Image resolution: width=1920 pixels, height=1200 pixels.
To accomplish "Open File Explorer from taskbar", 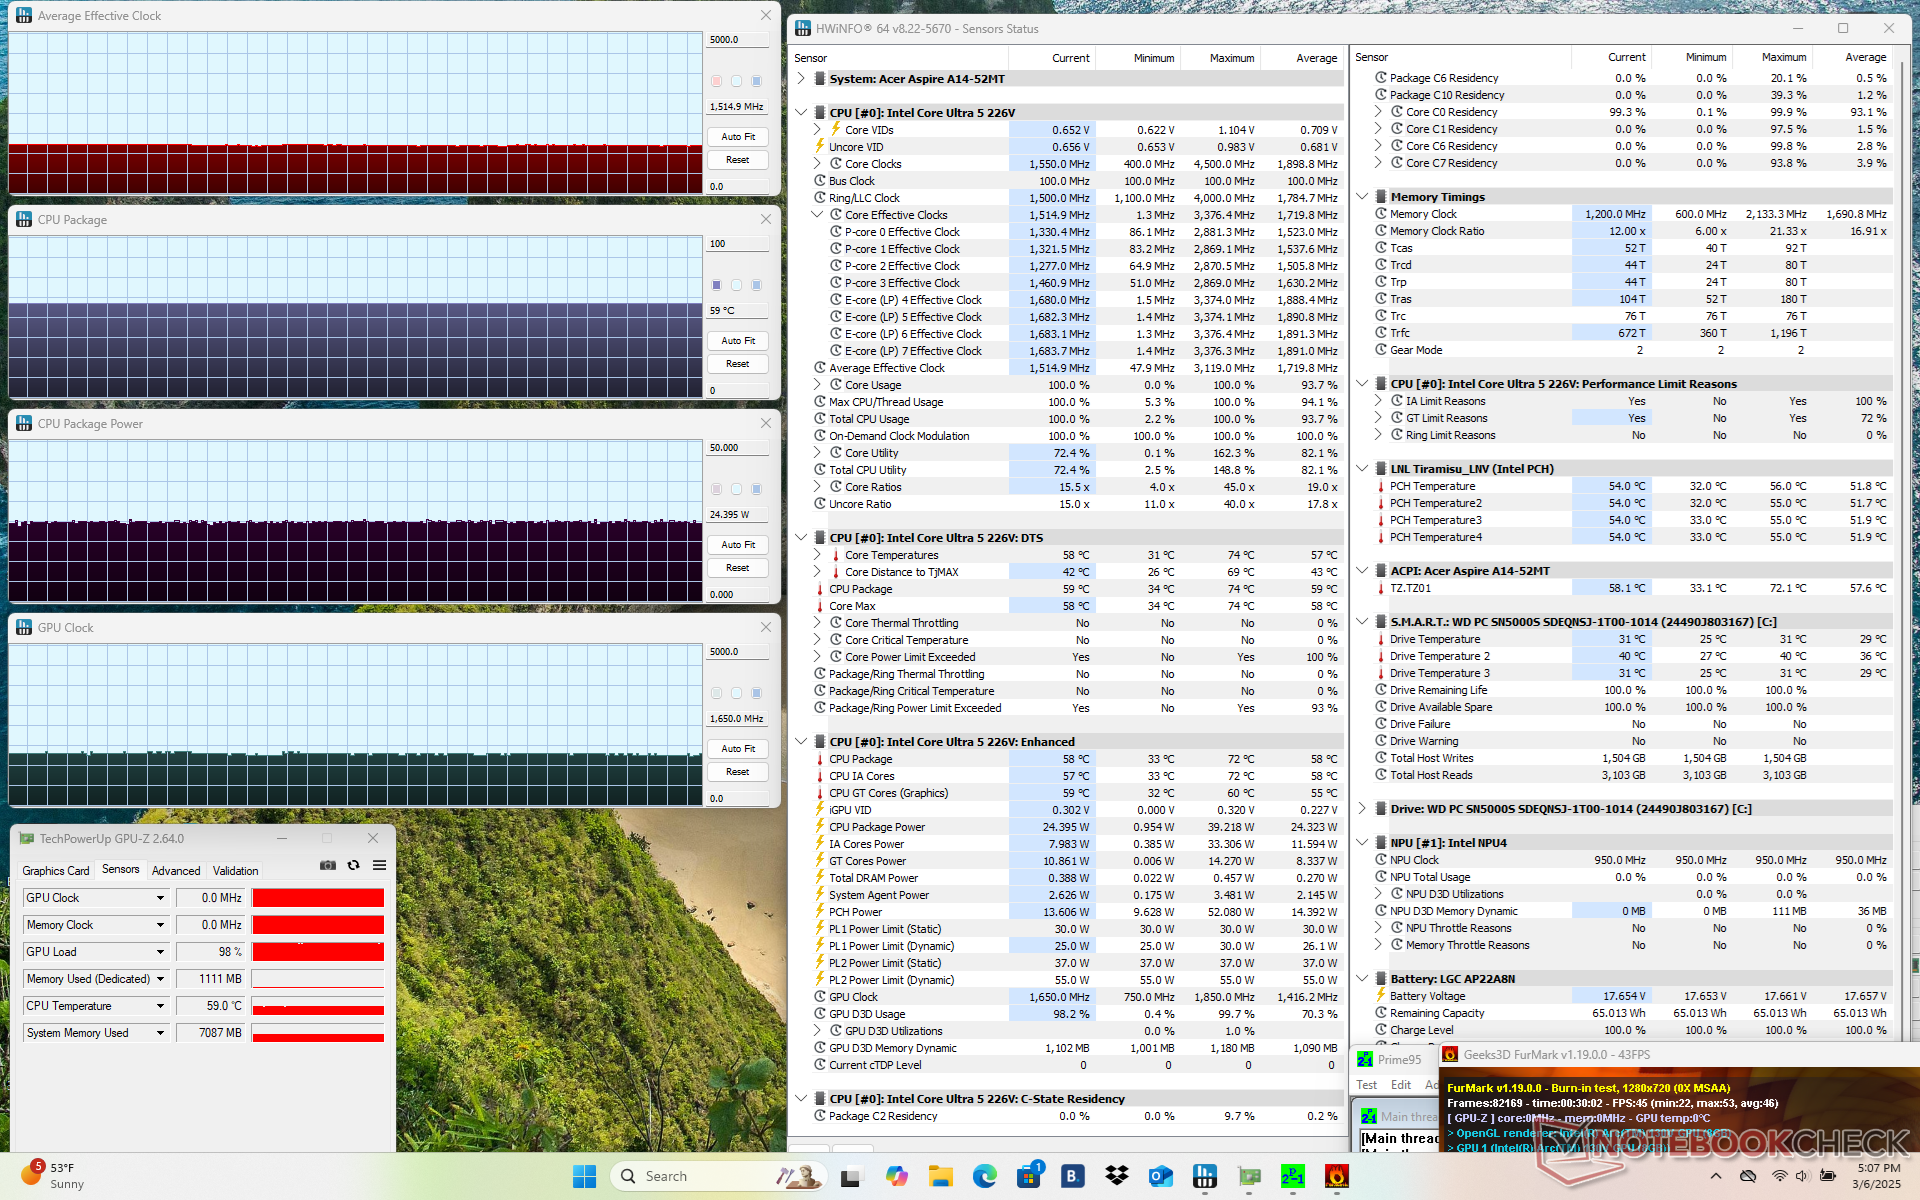I will [x=941, y=1176].
